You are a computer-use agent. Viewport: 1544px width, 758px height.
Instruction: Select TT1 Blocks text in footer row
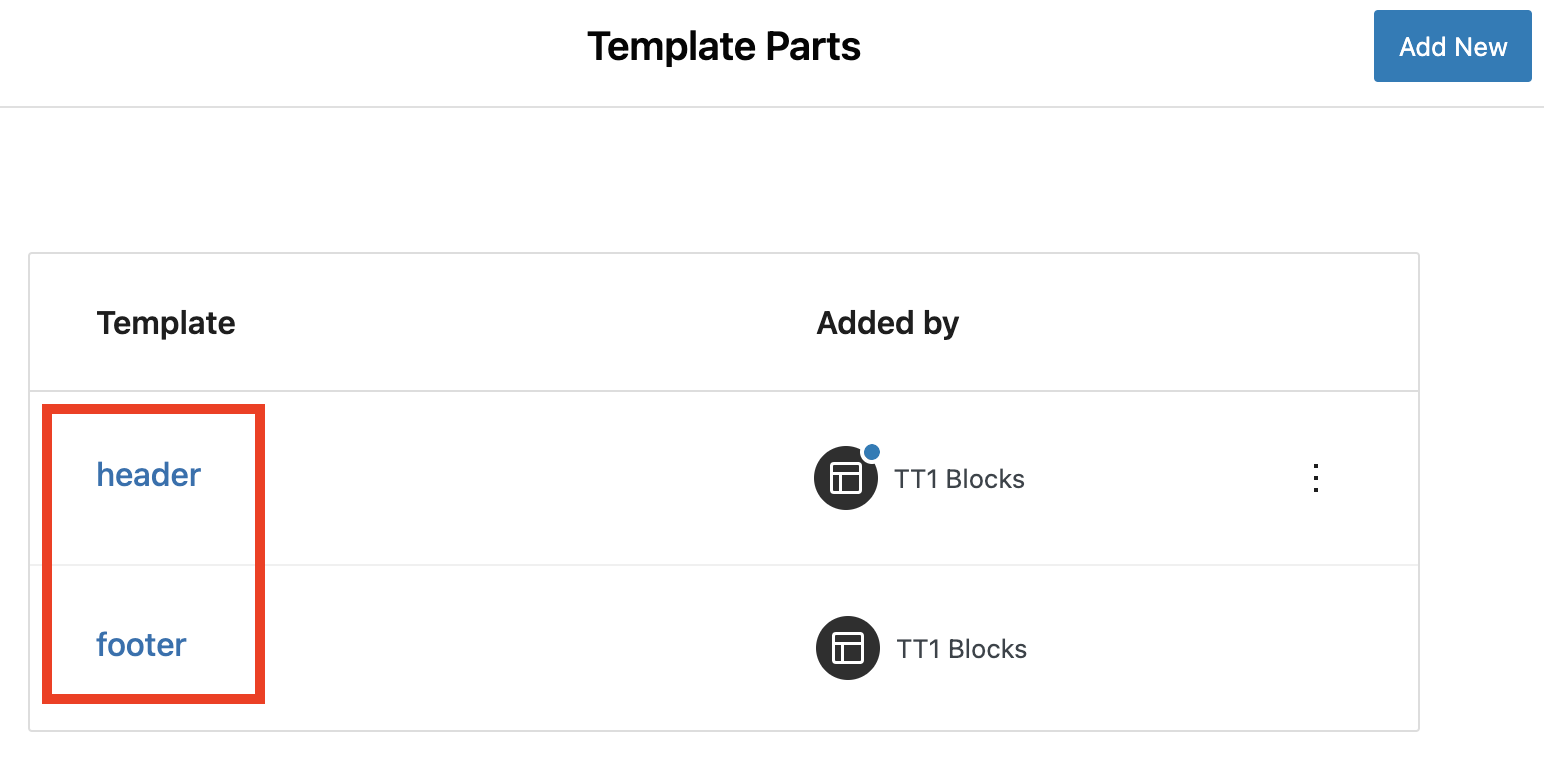[x=961, y=649]
